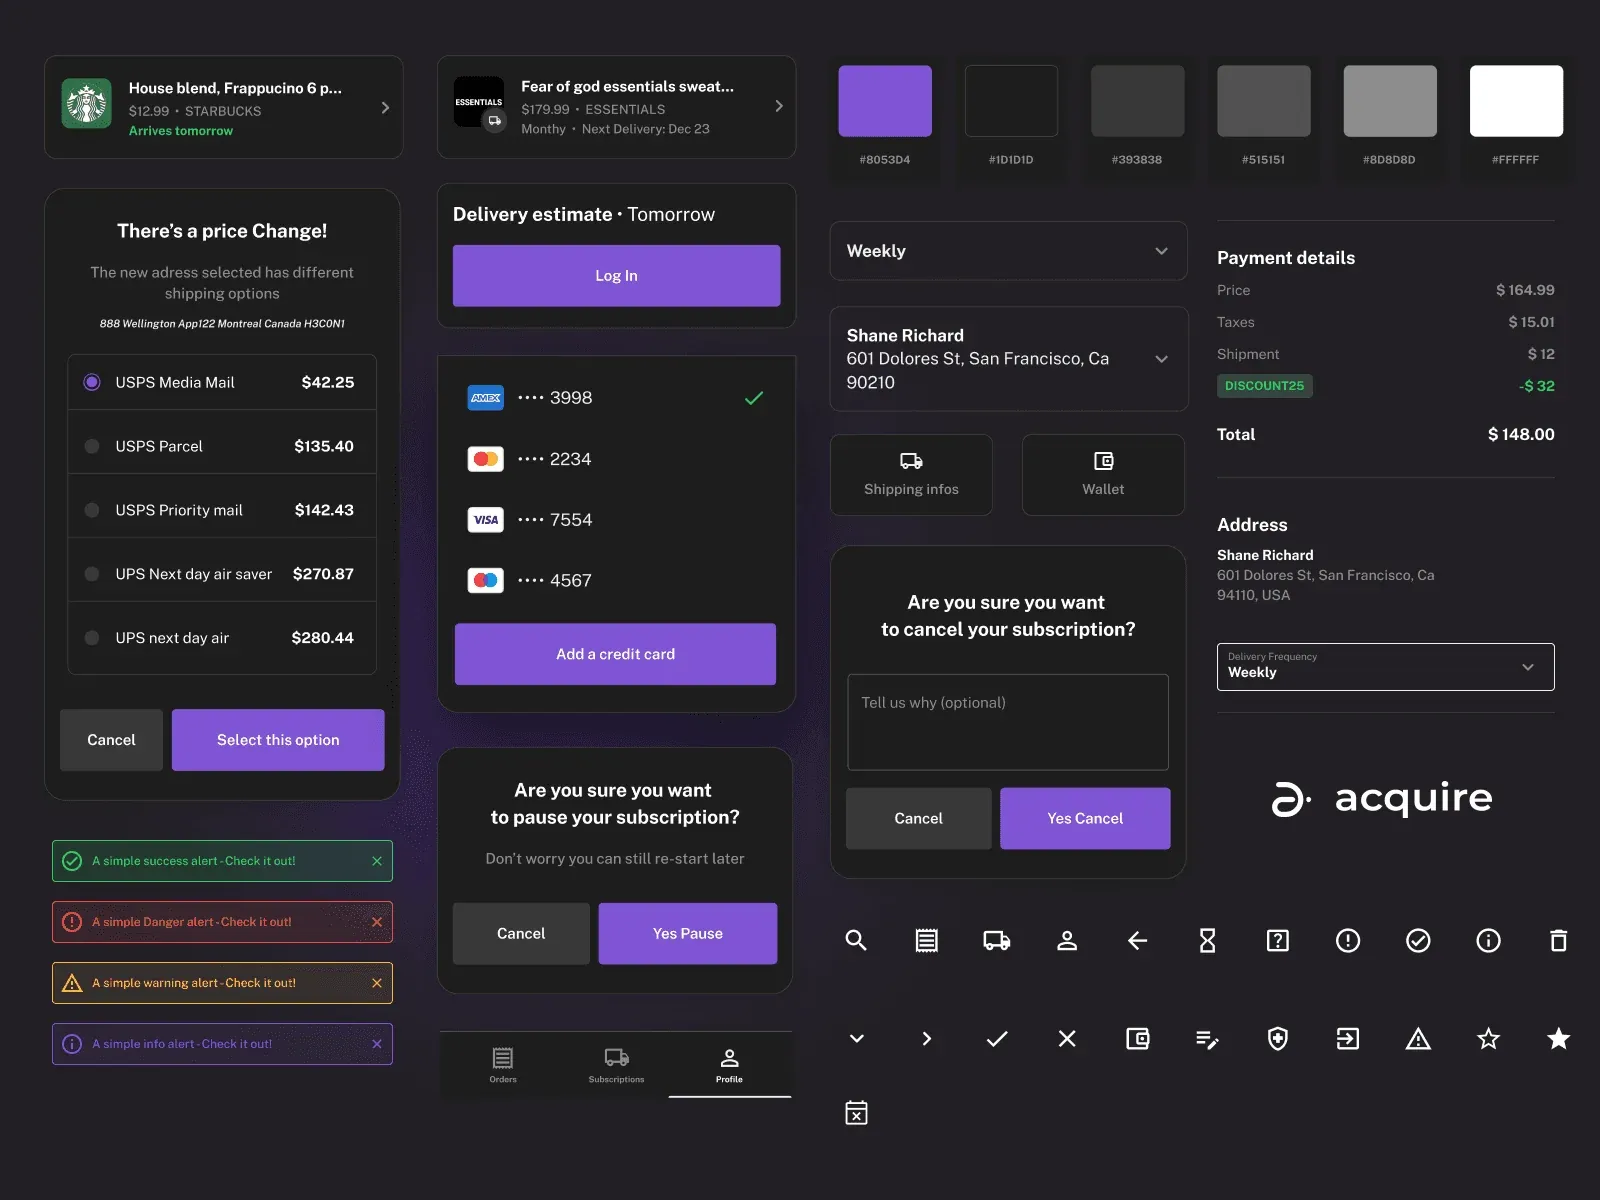Image resolution: width=1600 pixels, height=1200 pixels.
Task: Click the Log In button
Action: coord(616,276)
